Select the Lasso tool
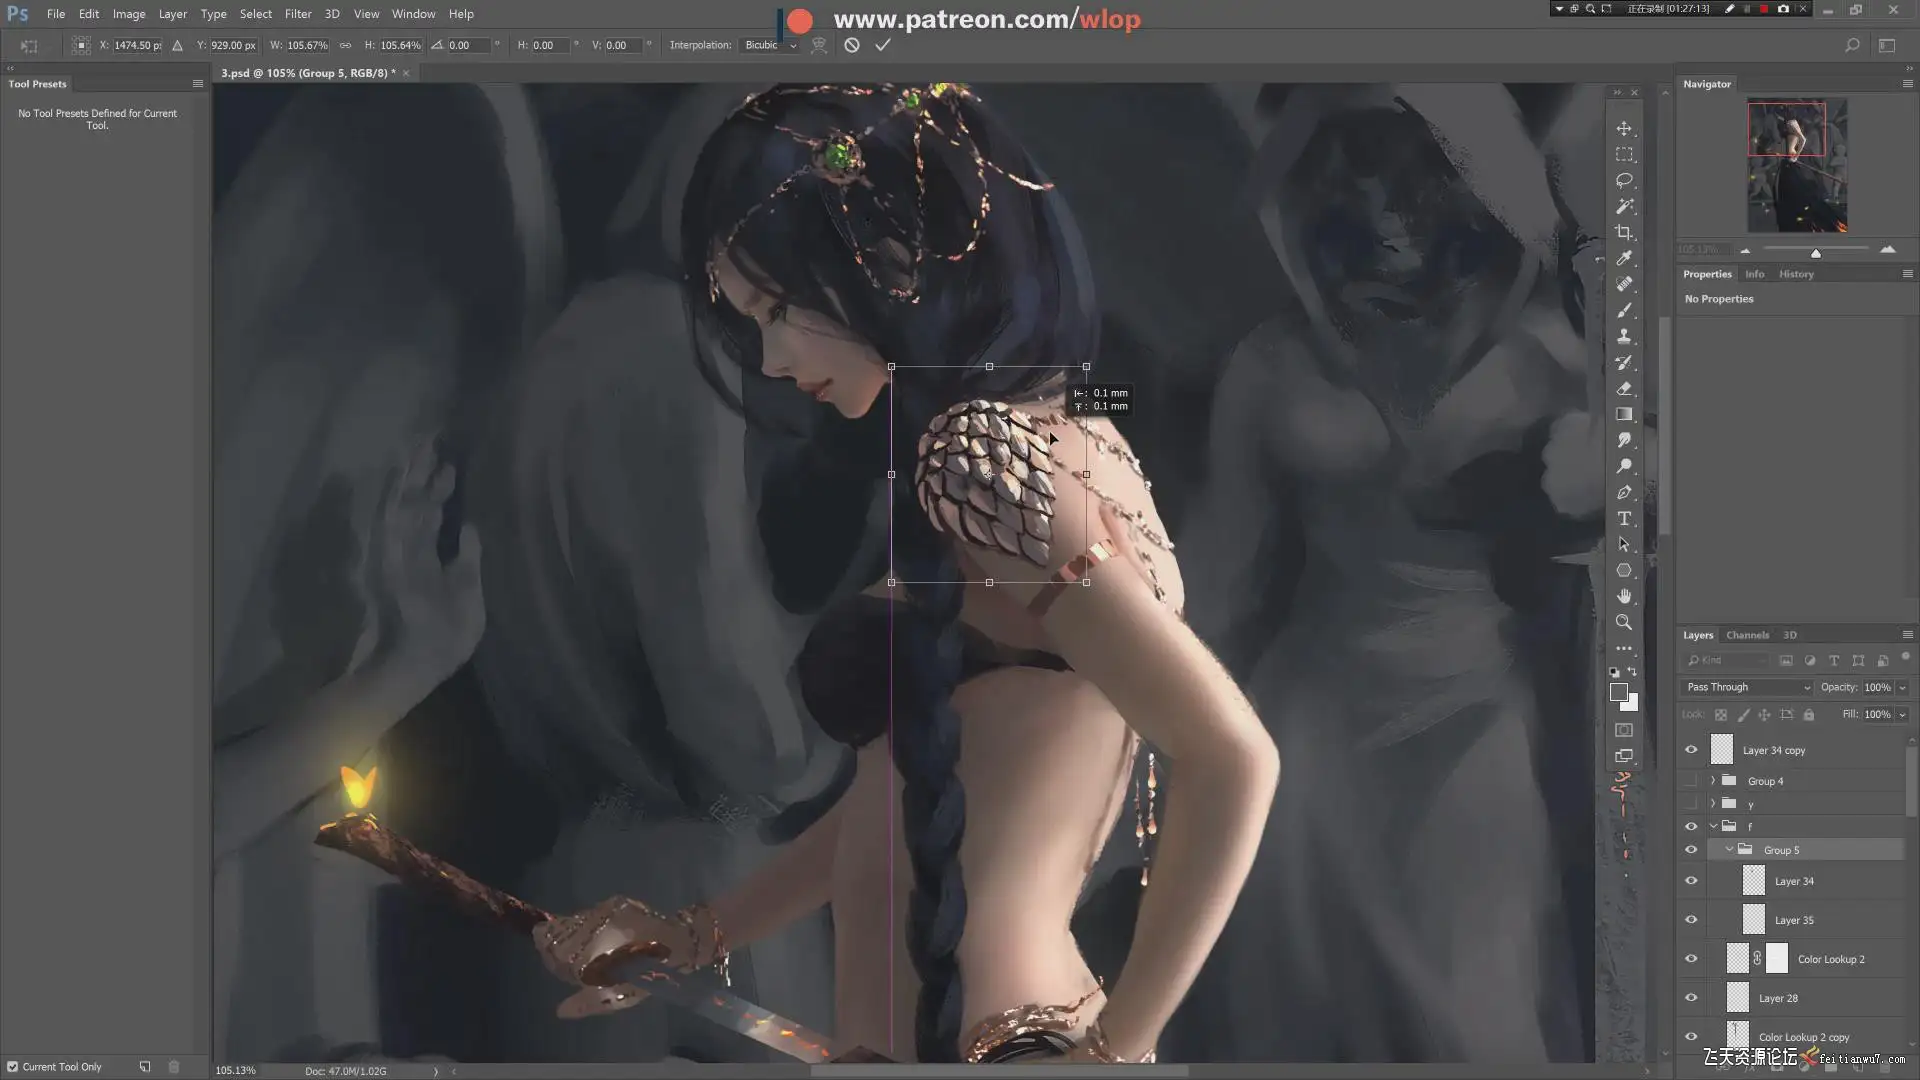Screen dimensions: 1920x1080 coord(1624,181)
